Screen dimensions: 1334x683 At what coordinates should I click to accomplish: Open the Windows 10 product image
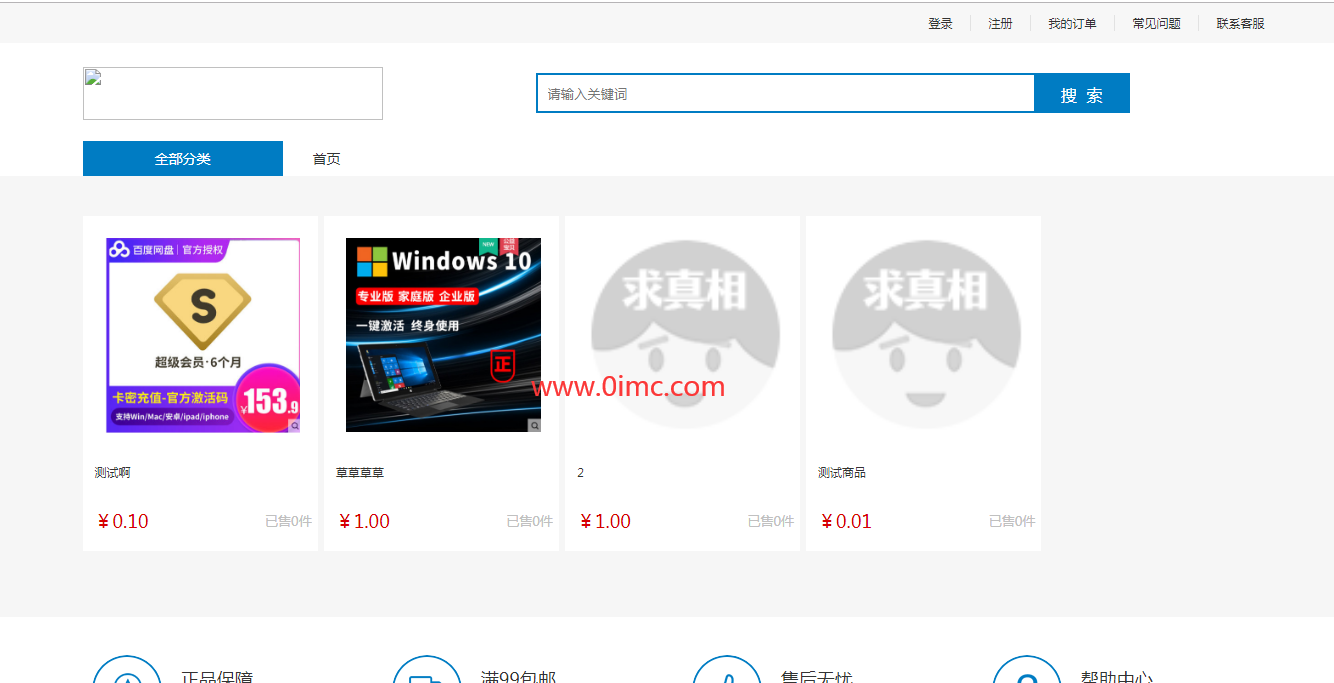tap(443, 335)
